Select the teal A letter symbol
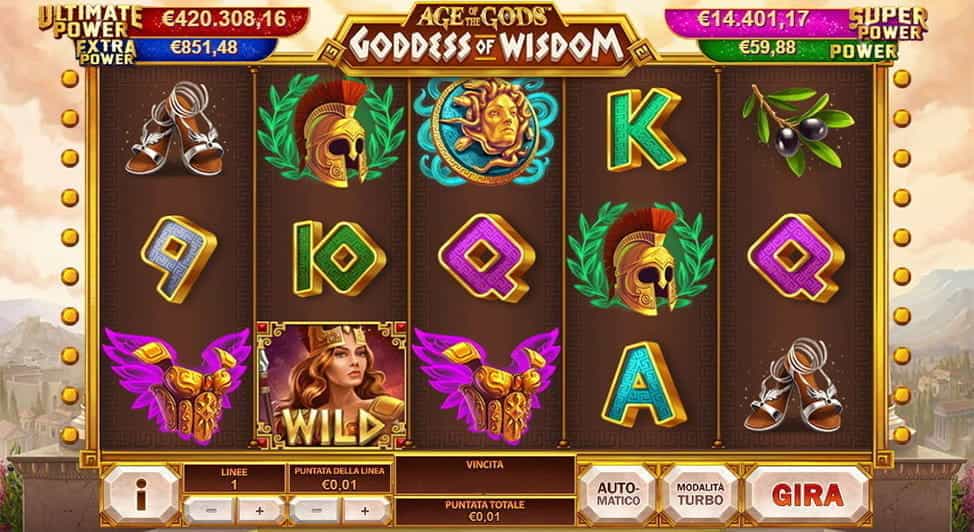Screen dimensions: 974x532 (644, 383)
